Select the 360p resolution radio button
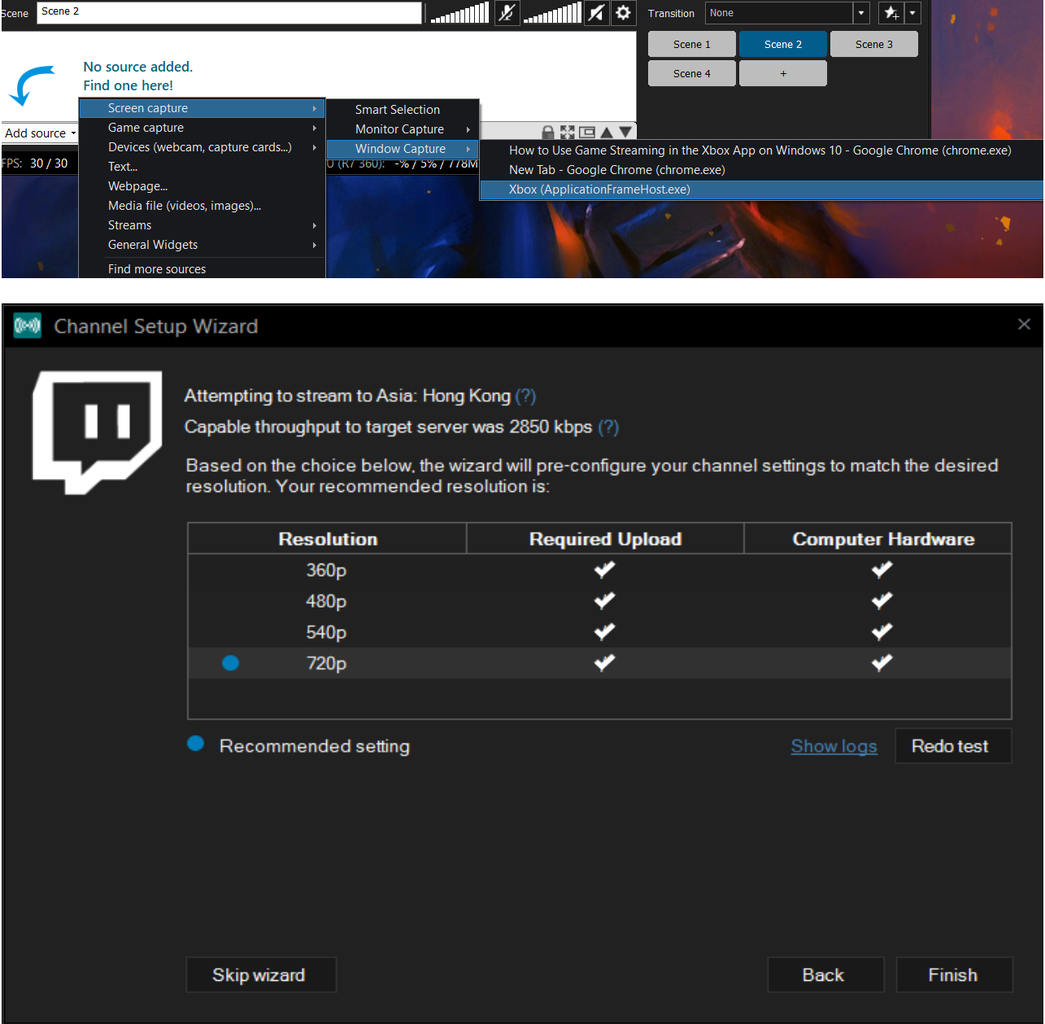Screen dimensions: 1045x1024 231,569
